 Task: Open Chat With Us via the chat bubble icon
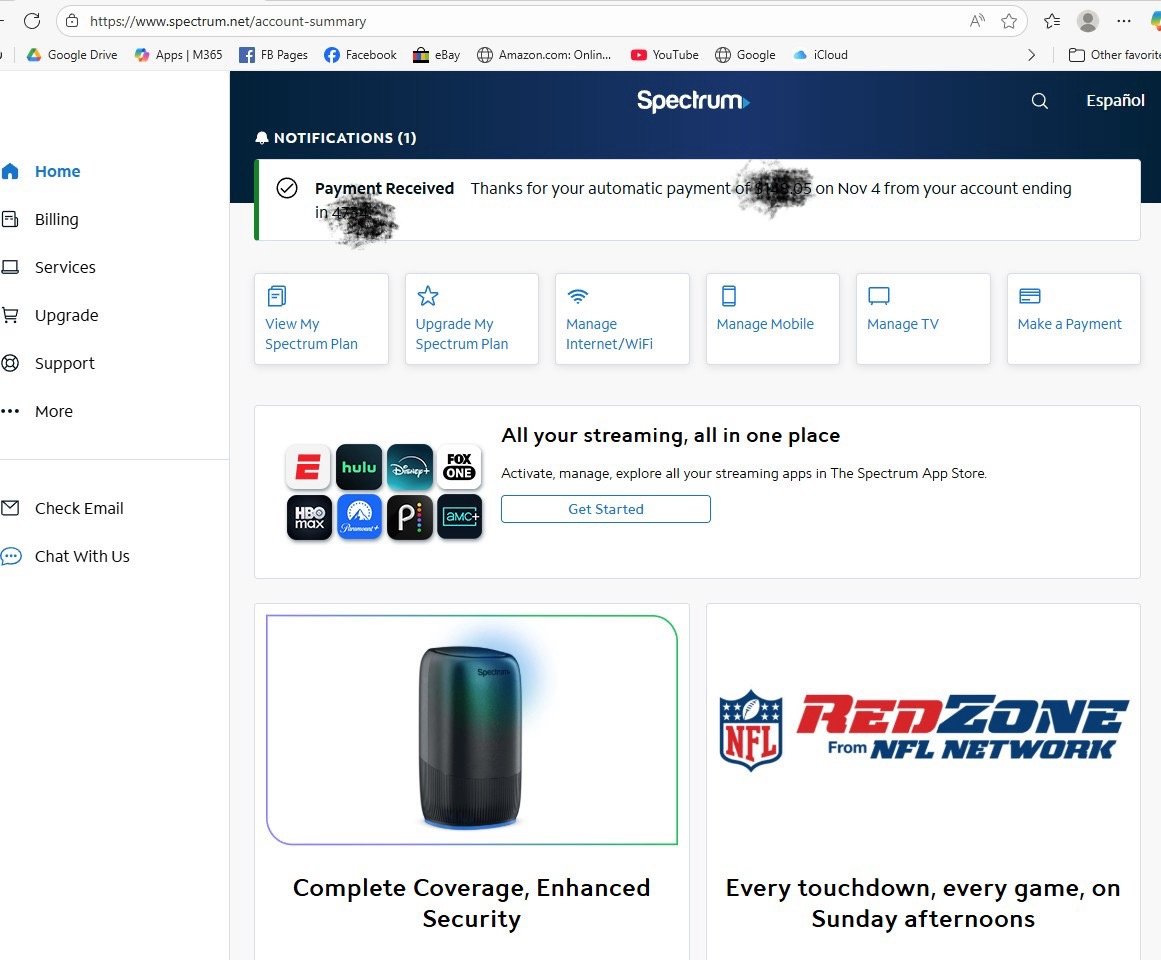click(x=13, y=556)
